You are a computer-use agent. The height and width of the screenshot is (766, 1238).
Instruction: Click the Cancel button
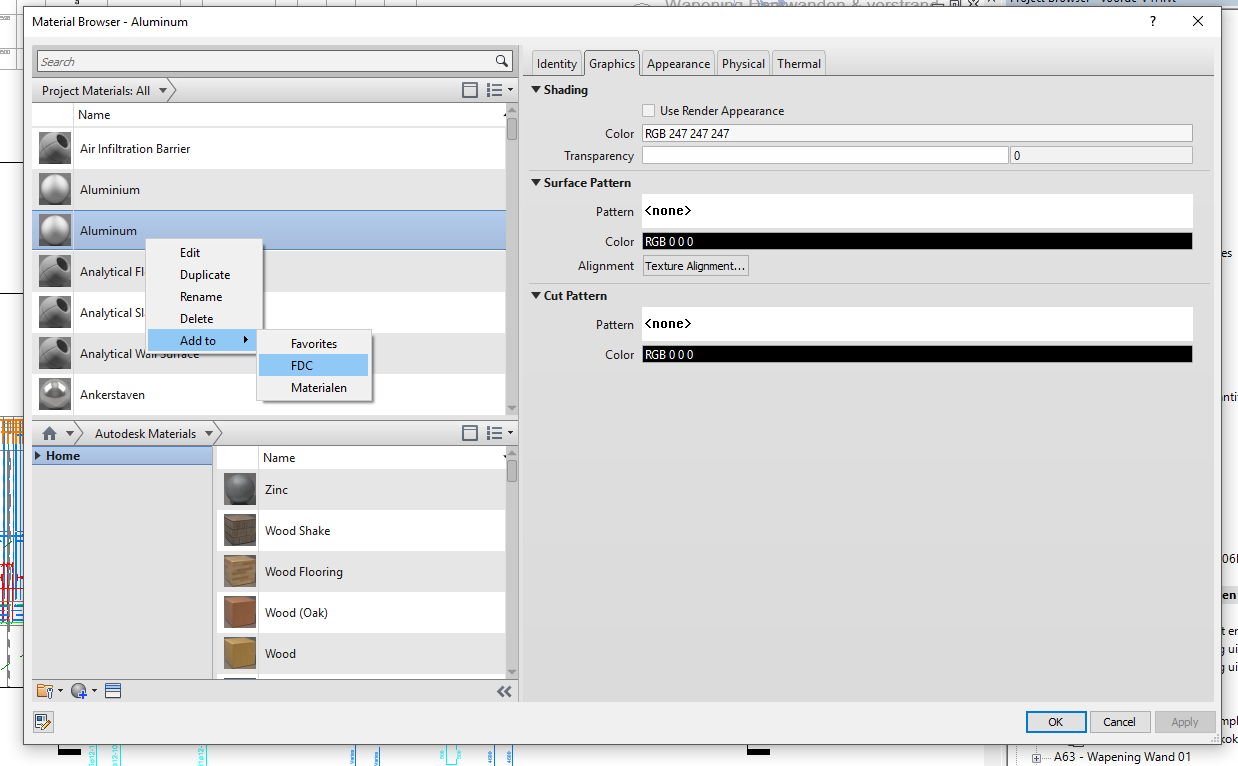tap(1119, 721)
